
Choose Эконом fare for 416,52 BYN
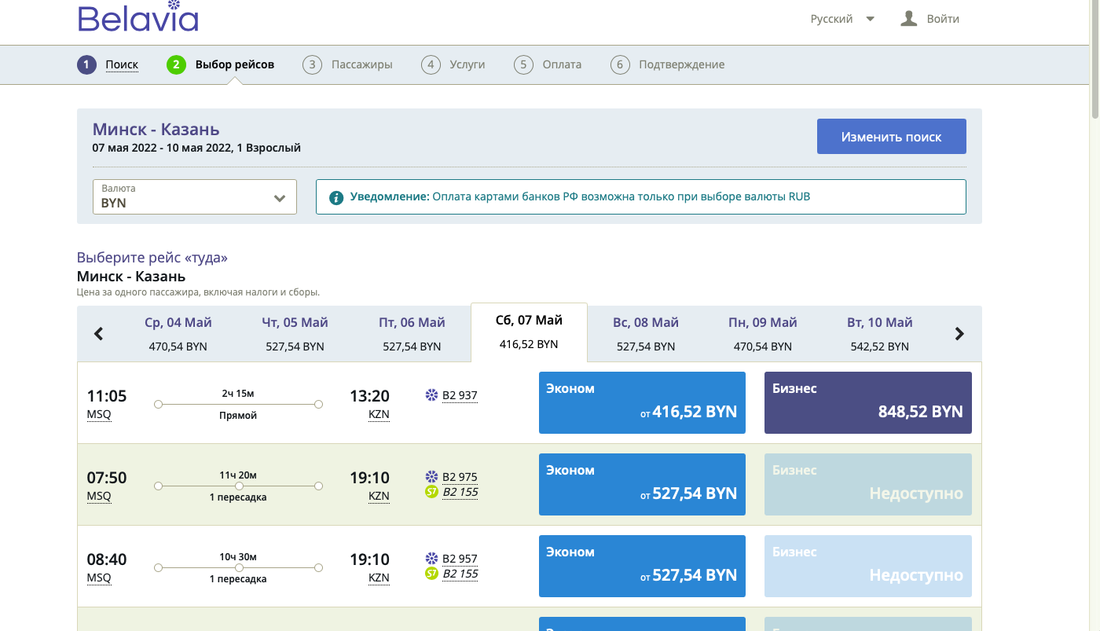click(x=642, y=403)
